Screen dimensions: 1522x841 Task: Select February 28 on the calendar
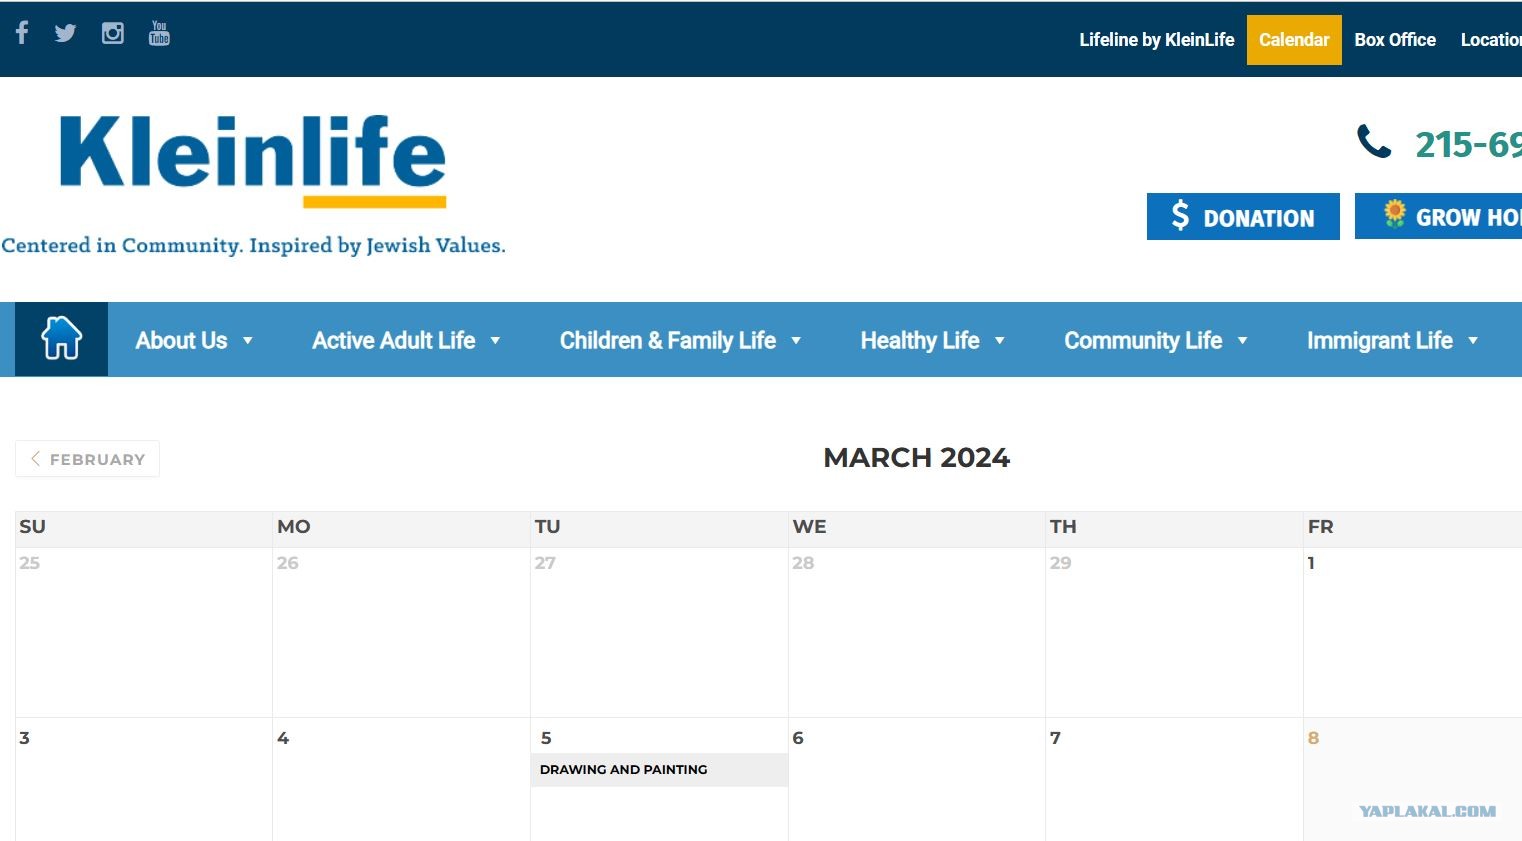click(803, 563)
